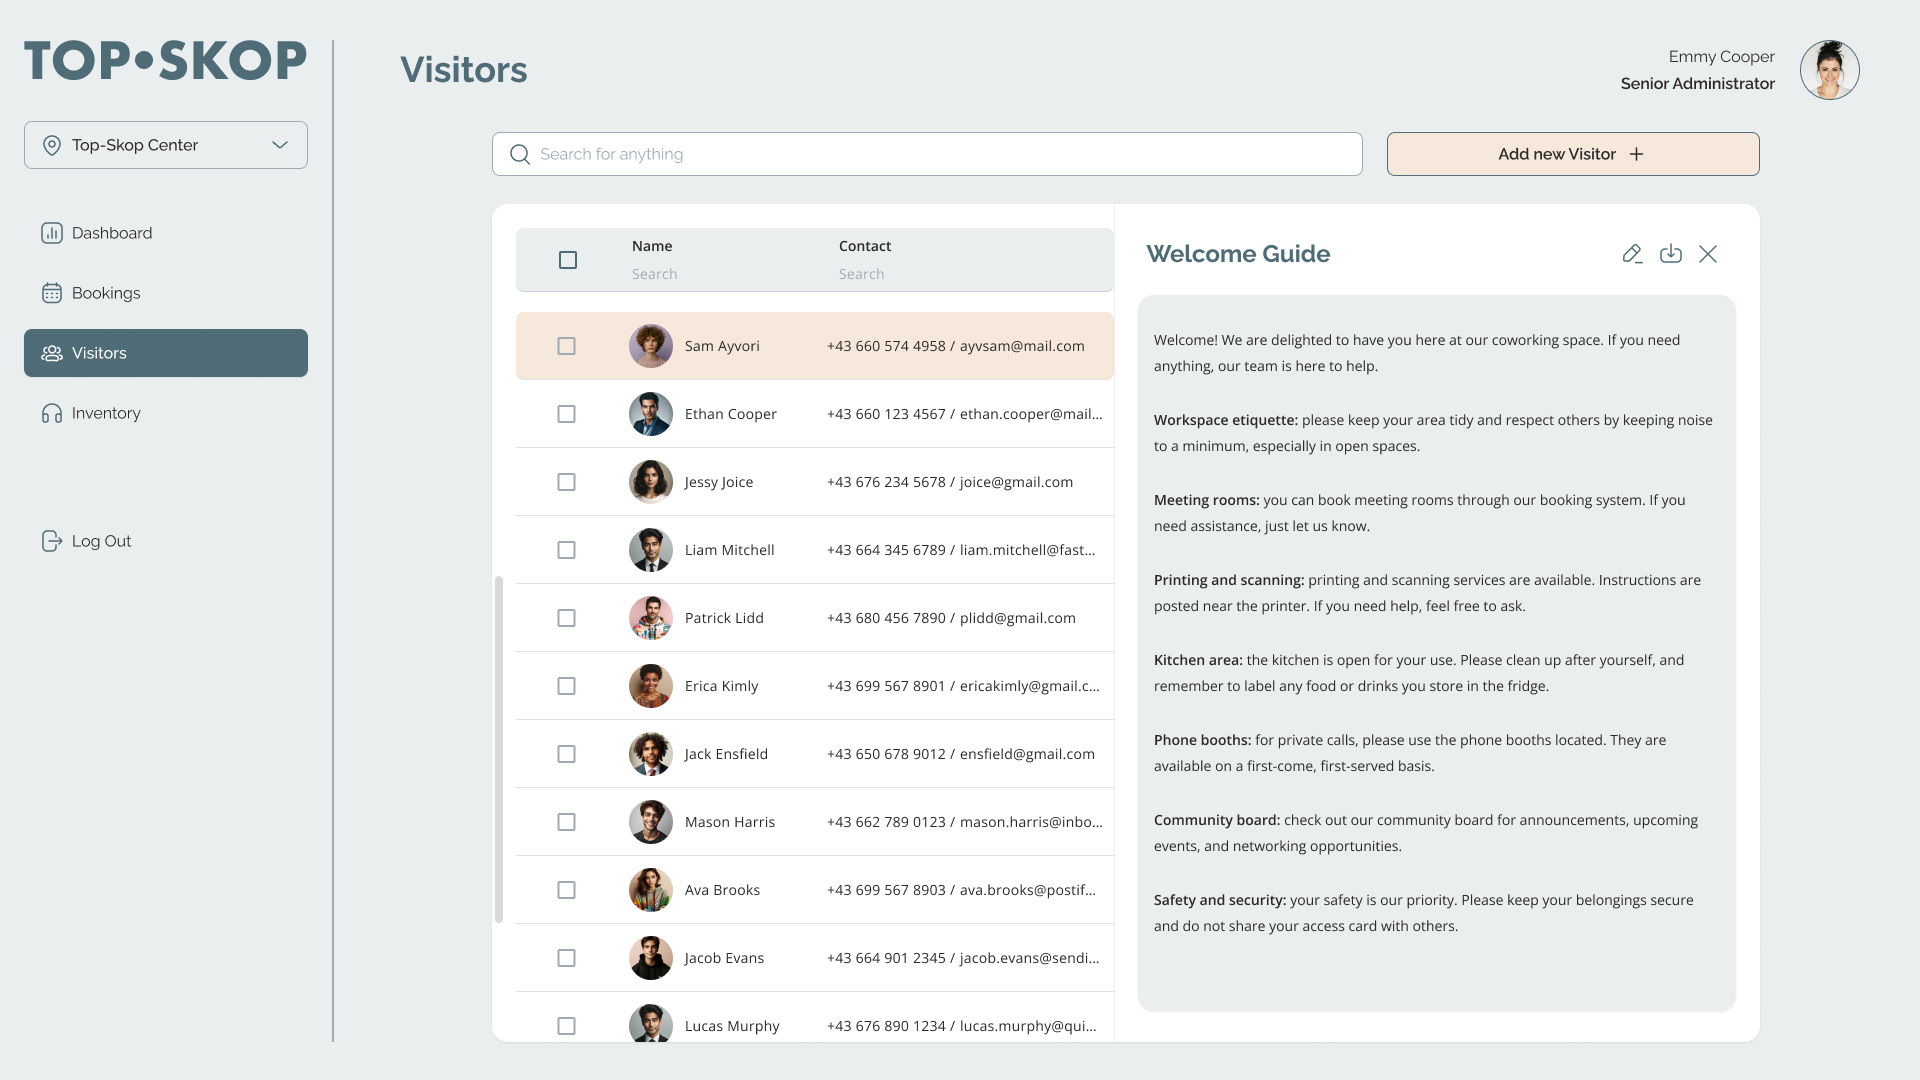Click the download icon in Welcome Guide
The width and height of the screenshot is (1920, 1080).
coord(1670,254)
